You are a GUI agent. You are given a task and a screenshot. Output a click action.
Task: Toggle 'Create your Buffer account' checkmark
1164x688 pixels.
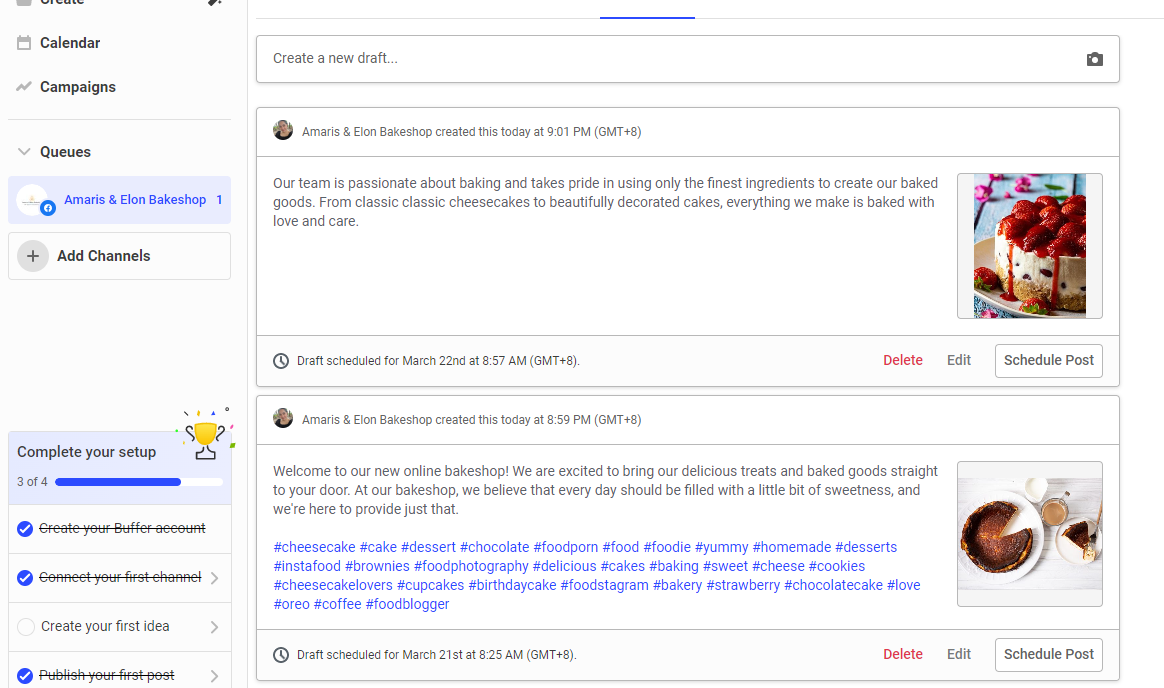(x=25, y=529)
